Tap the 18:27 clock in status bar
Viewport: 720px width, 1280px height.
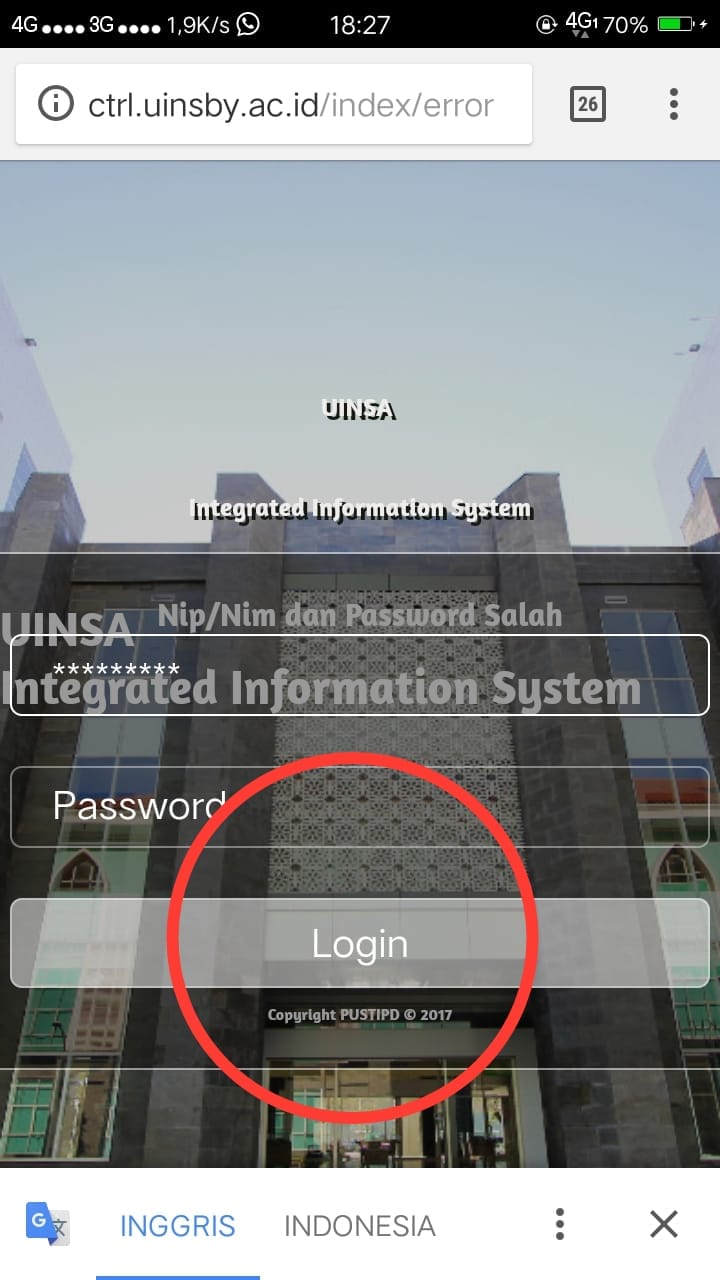pyautogui.click(x=360, y=24)
